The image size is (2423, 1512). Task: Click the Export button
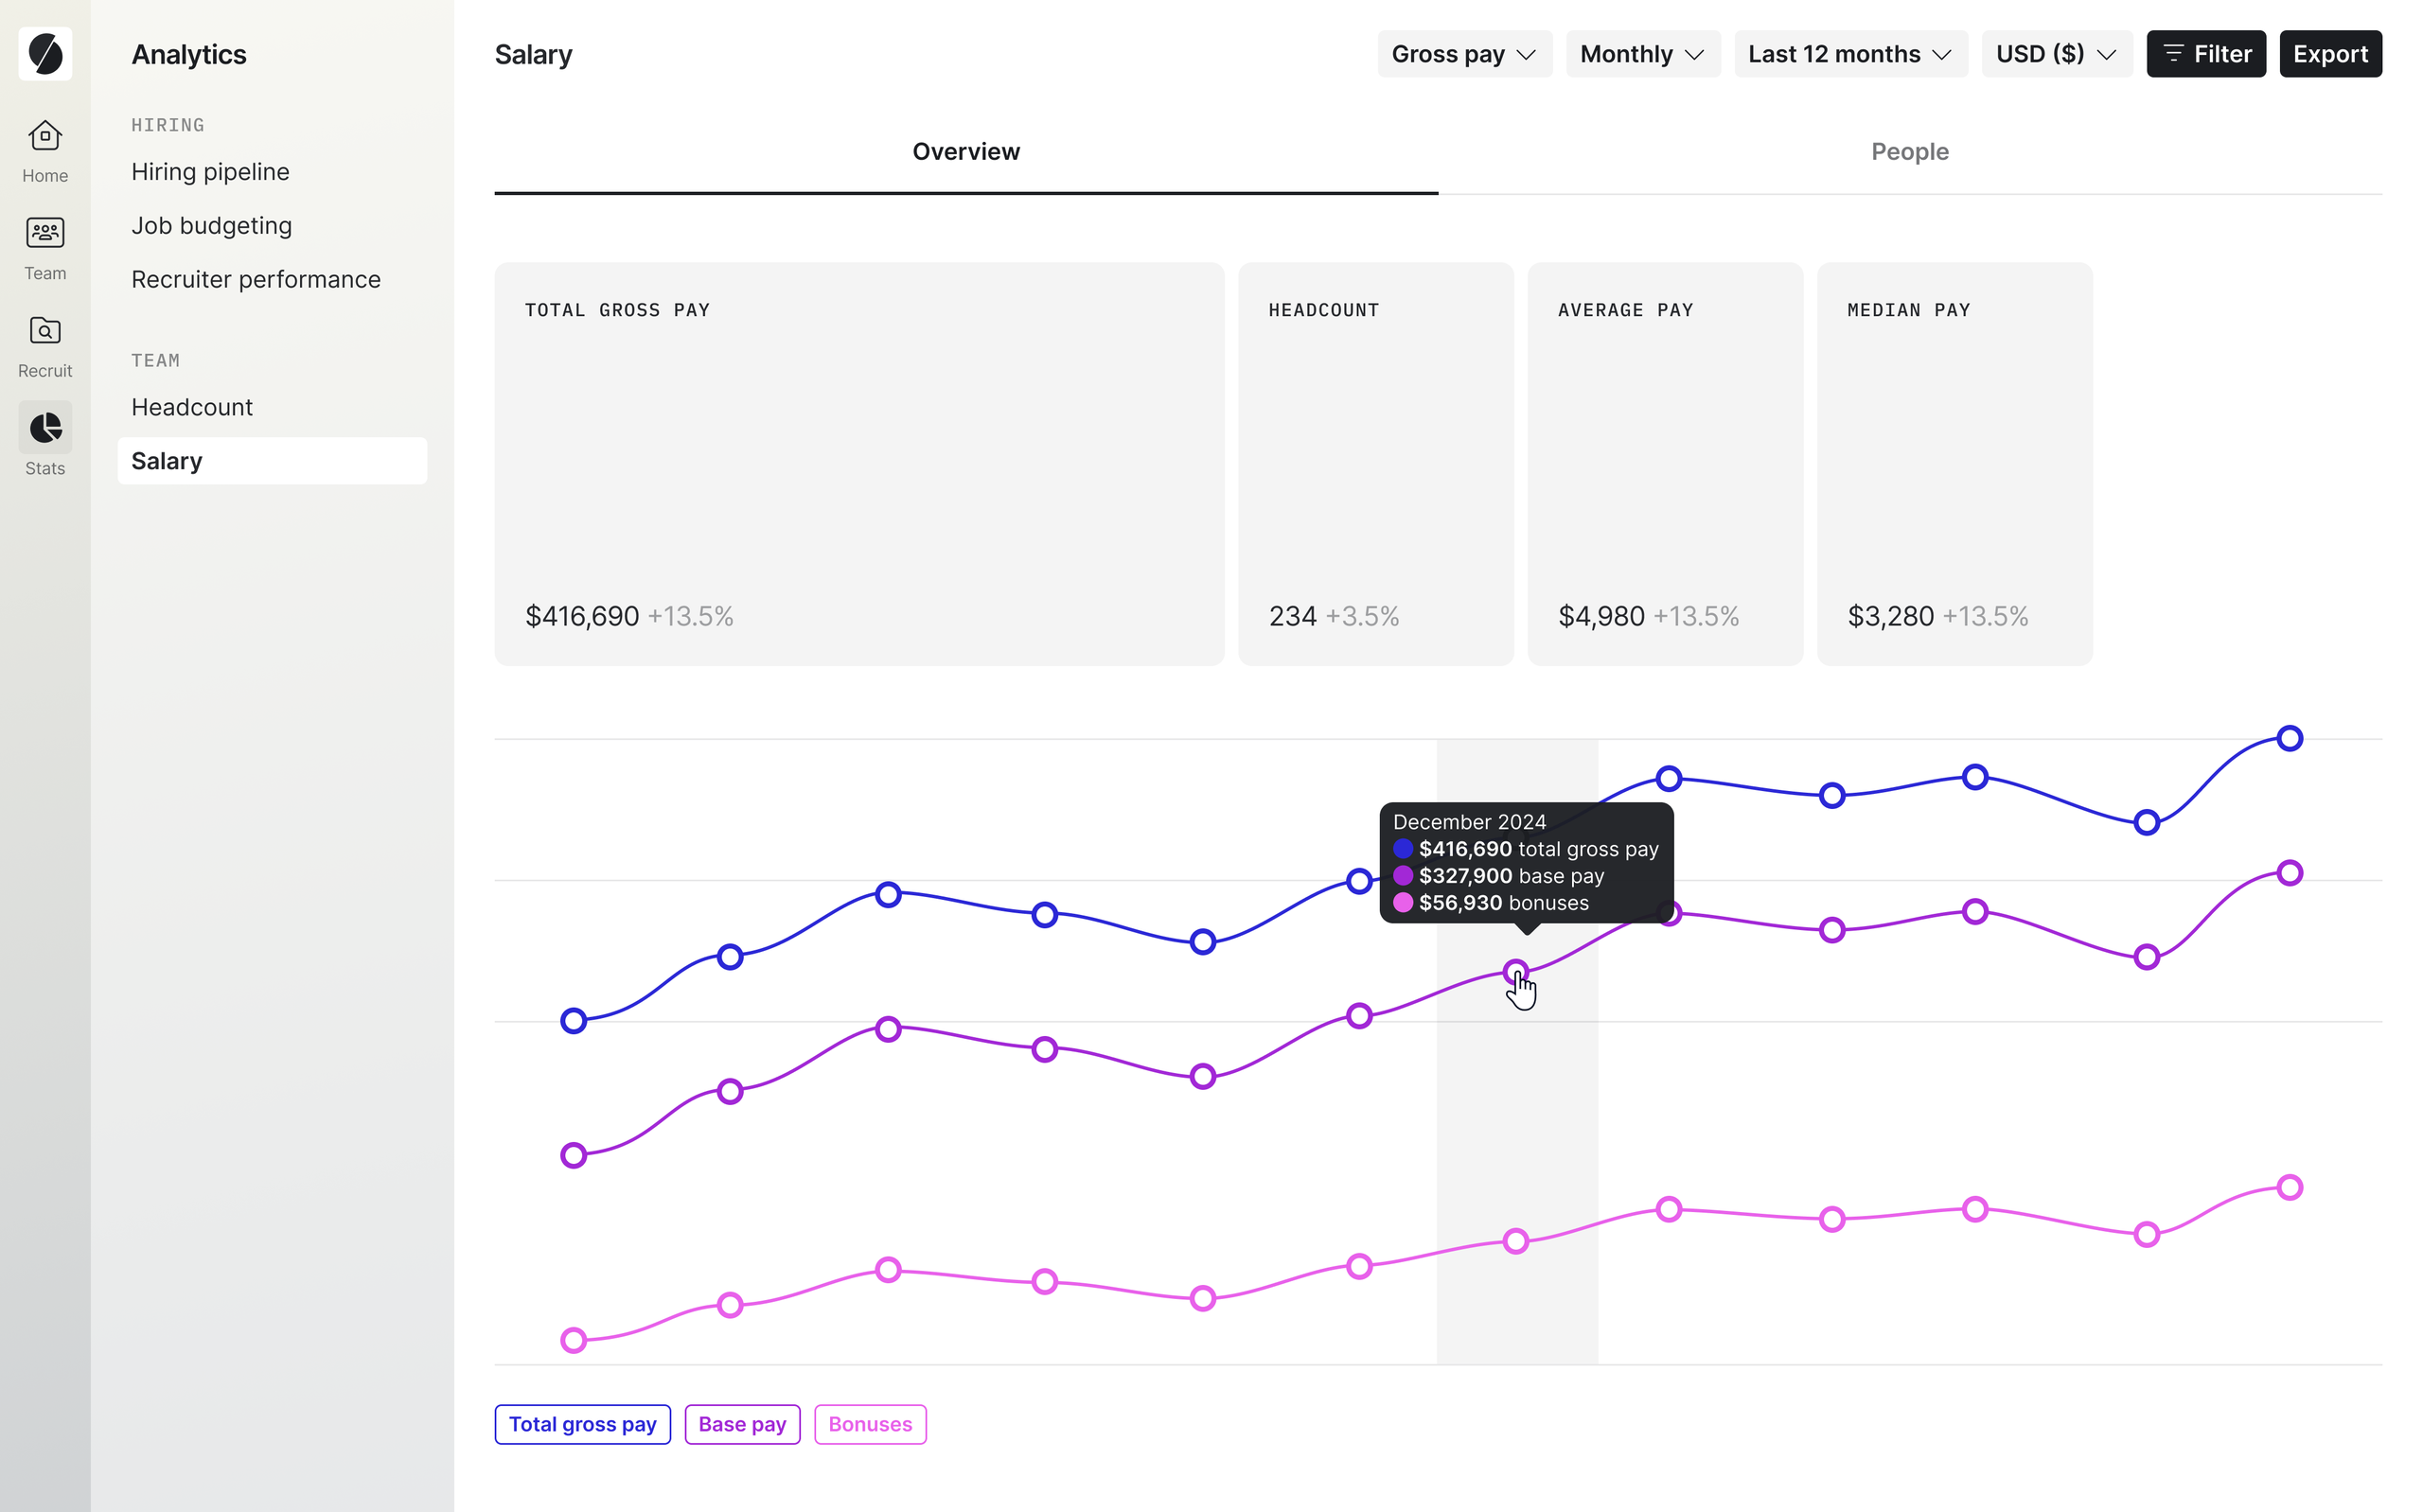pos(2330,54)
